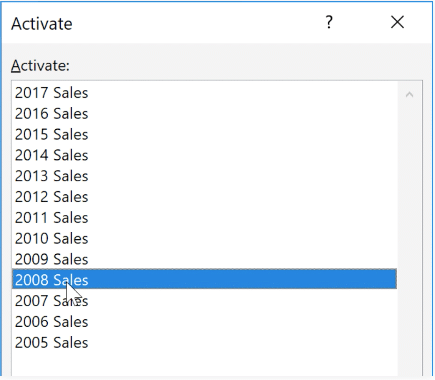Viewport: 435px width, 380px height.
Task: Choose 2006 Sales from the list
Action: point(204,322)
